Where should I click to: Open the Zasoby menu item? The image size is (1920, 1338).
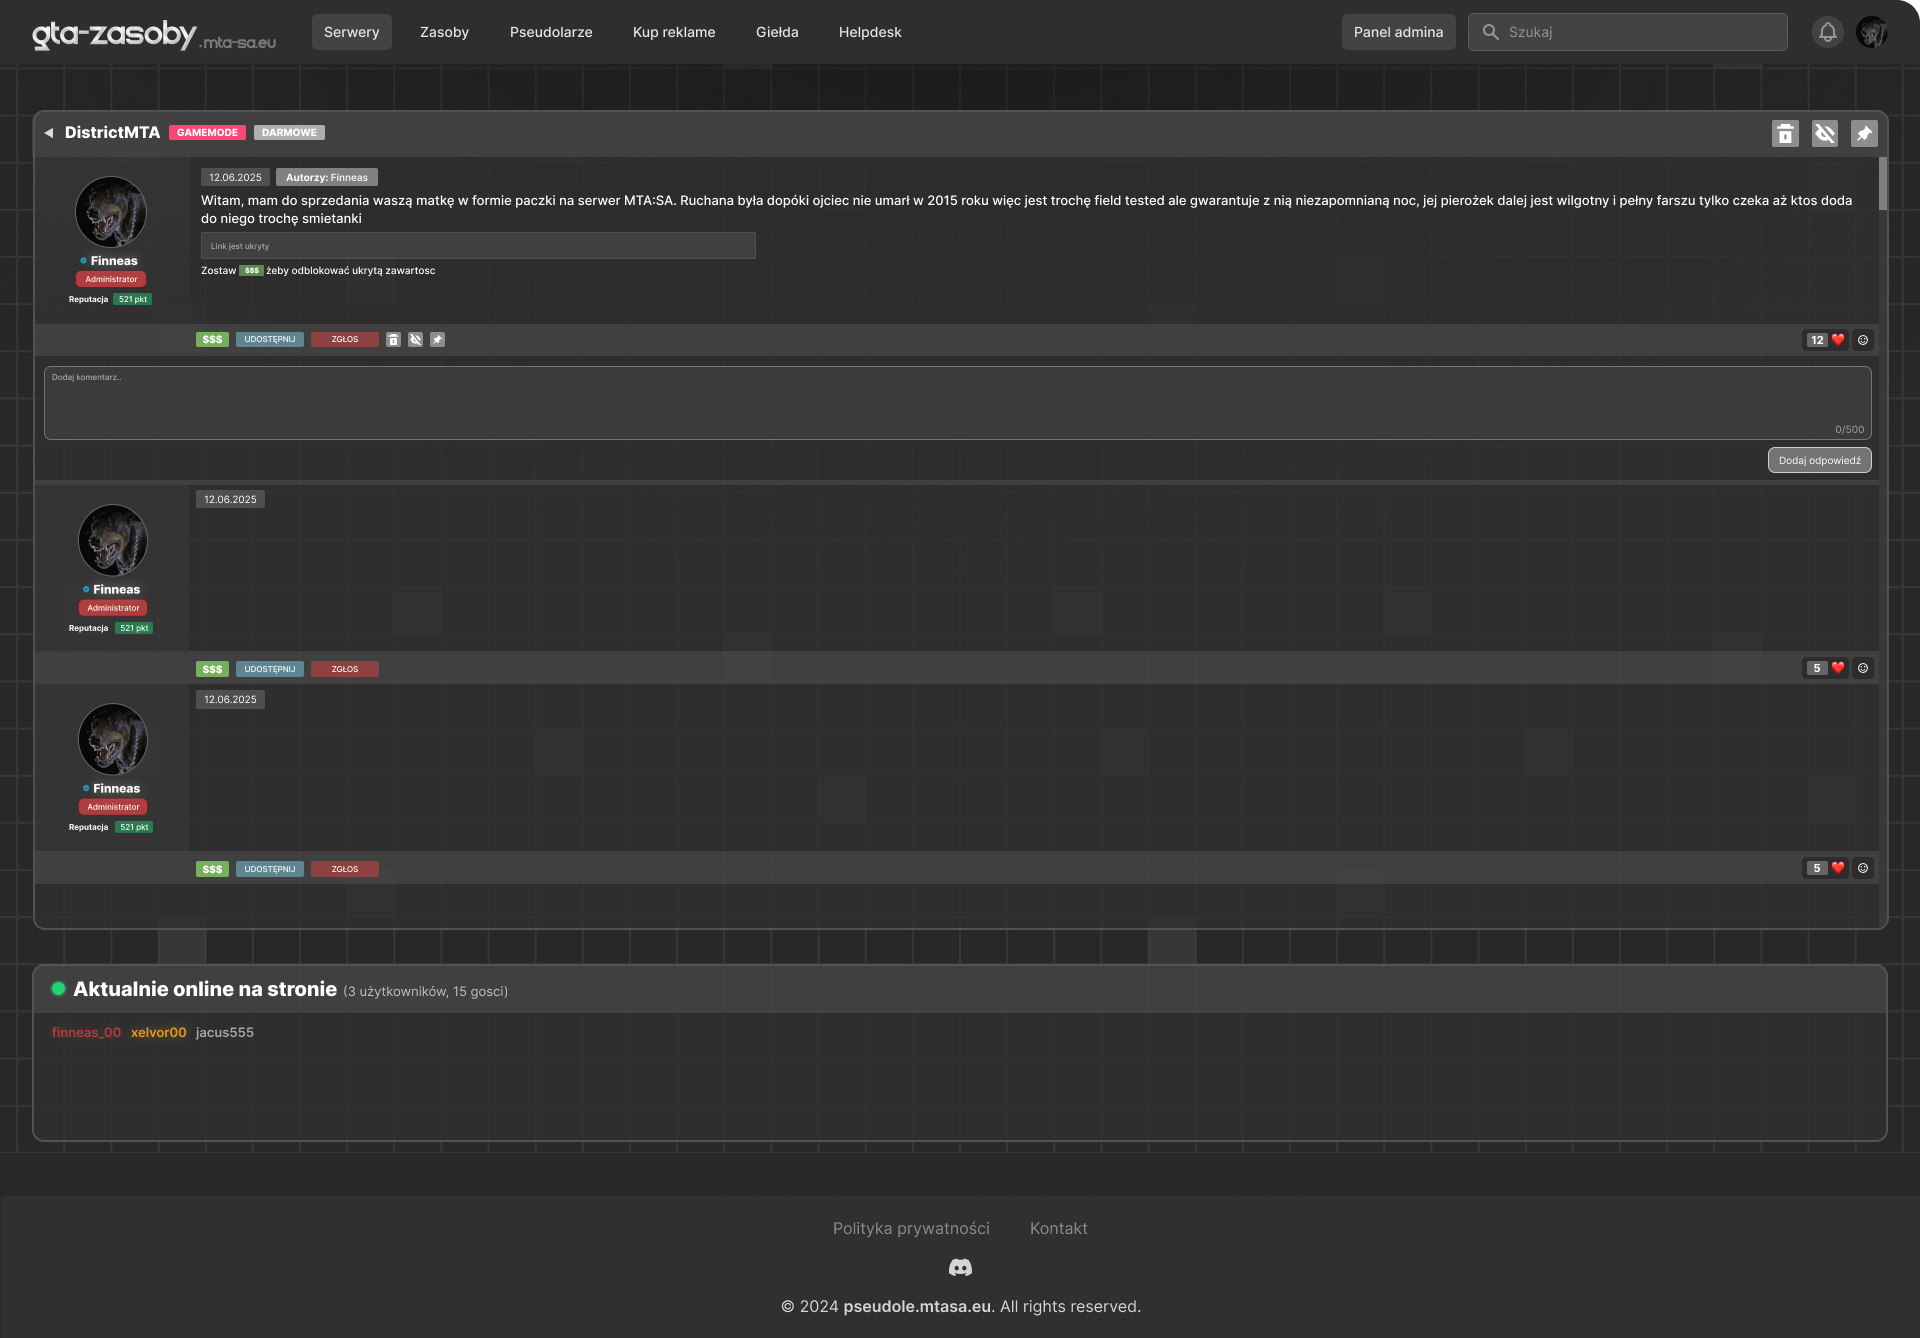(x=444, y=32)
